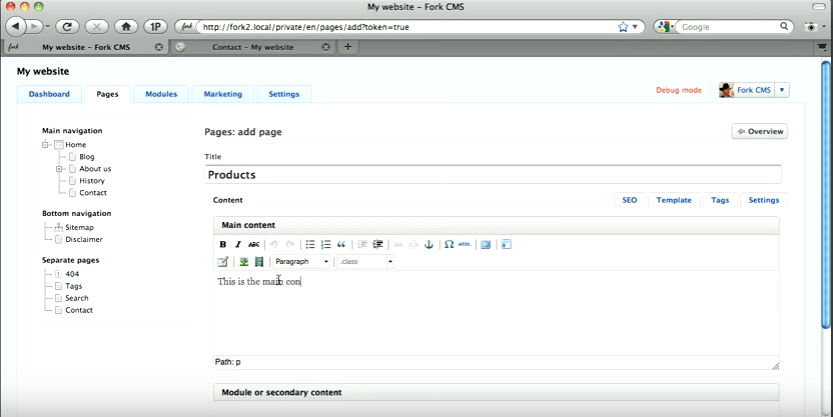The height and width of the screenshot is (417, 833).
Task: Collapse the Home tree node
Action: coord(46,145)
